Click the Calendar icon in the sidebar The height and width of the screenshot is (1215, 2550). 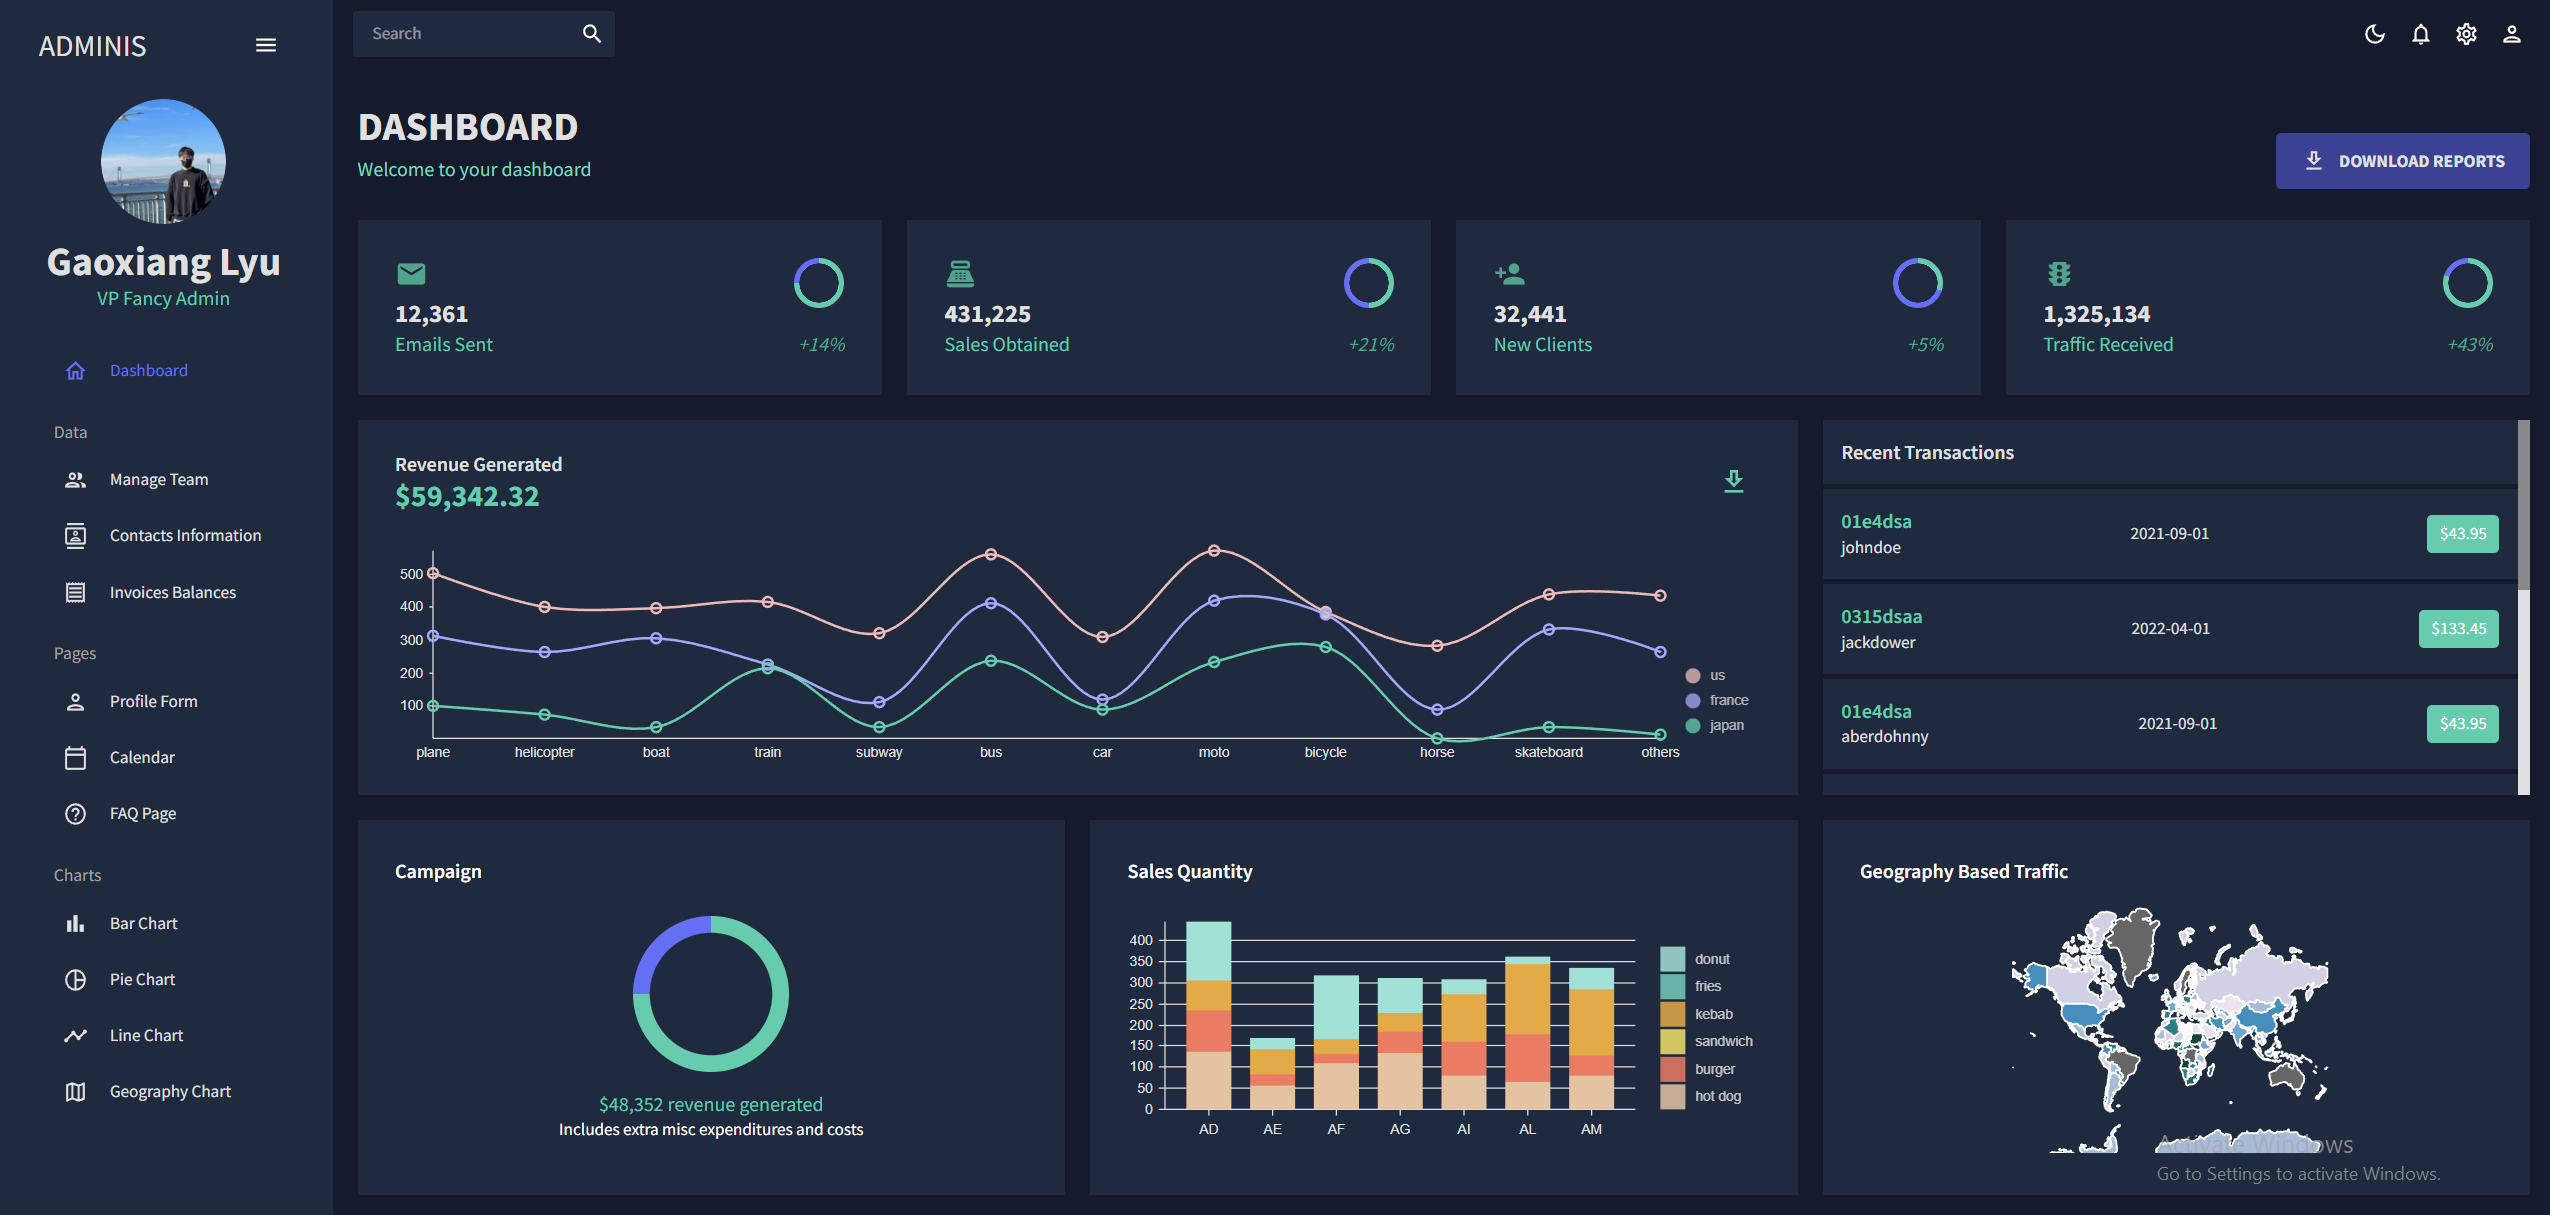click(76, 757)
